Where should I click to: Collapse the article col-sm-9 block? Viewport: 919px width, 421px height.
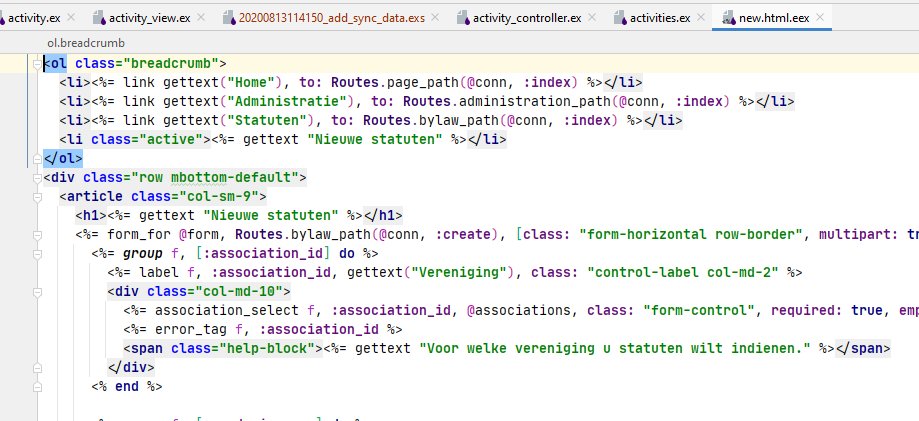coord(38,196)
